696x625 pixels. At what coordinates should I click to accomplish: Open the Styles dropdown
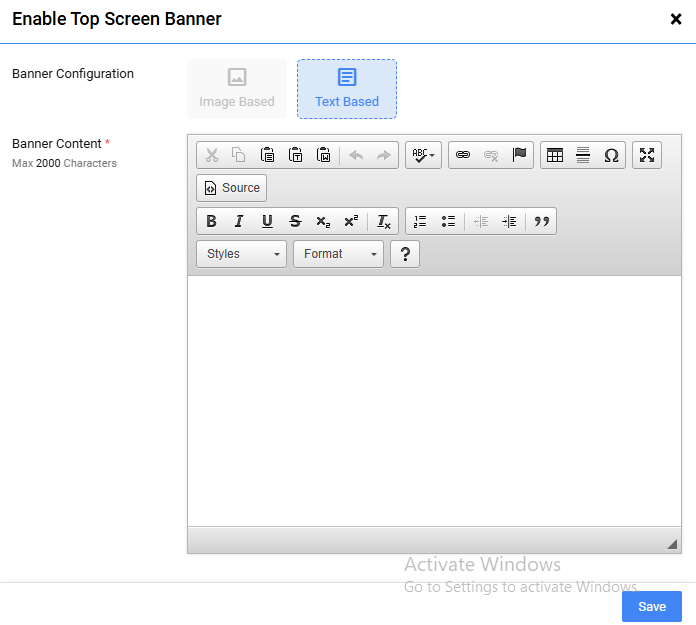point(241,254)
